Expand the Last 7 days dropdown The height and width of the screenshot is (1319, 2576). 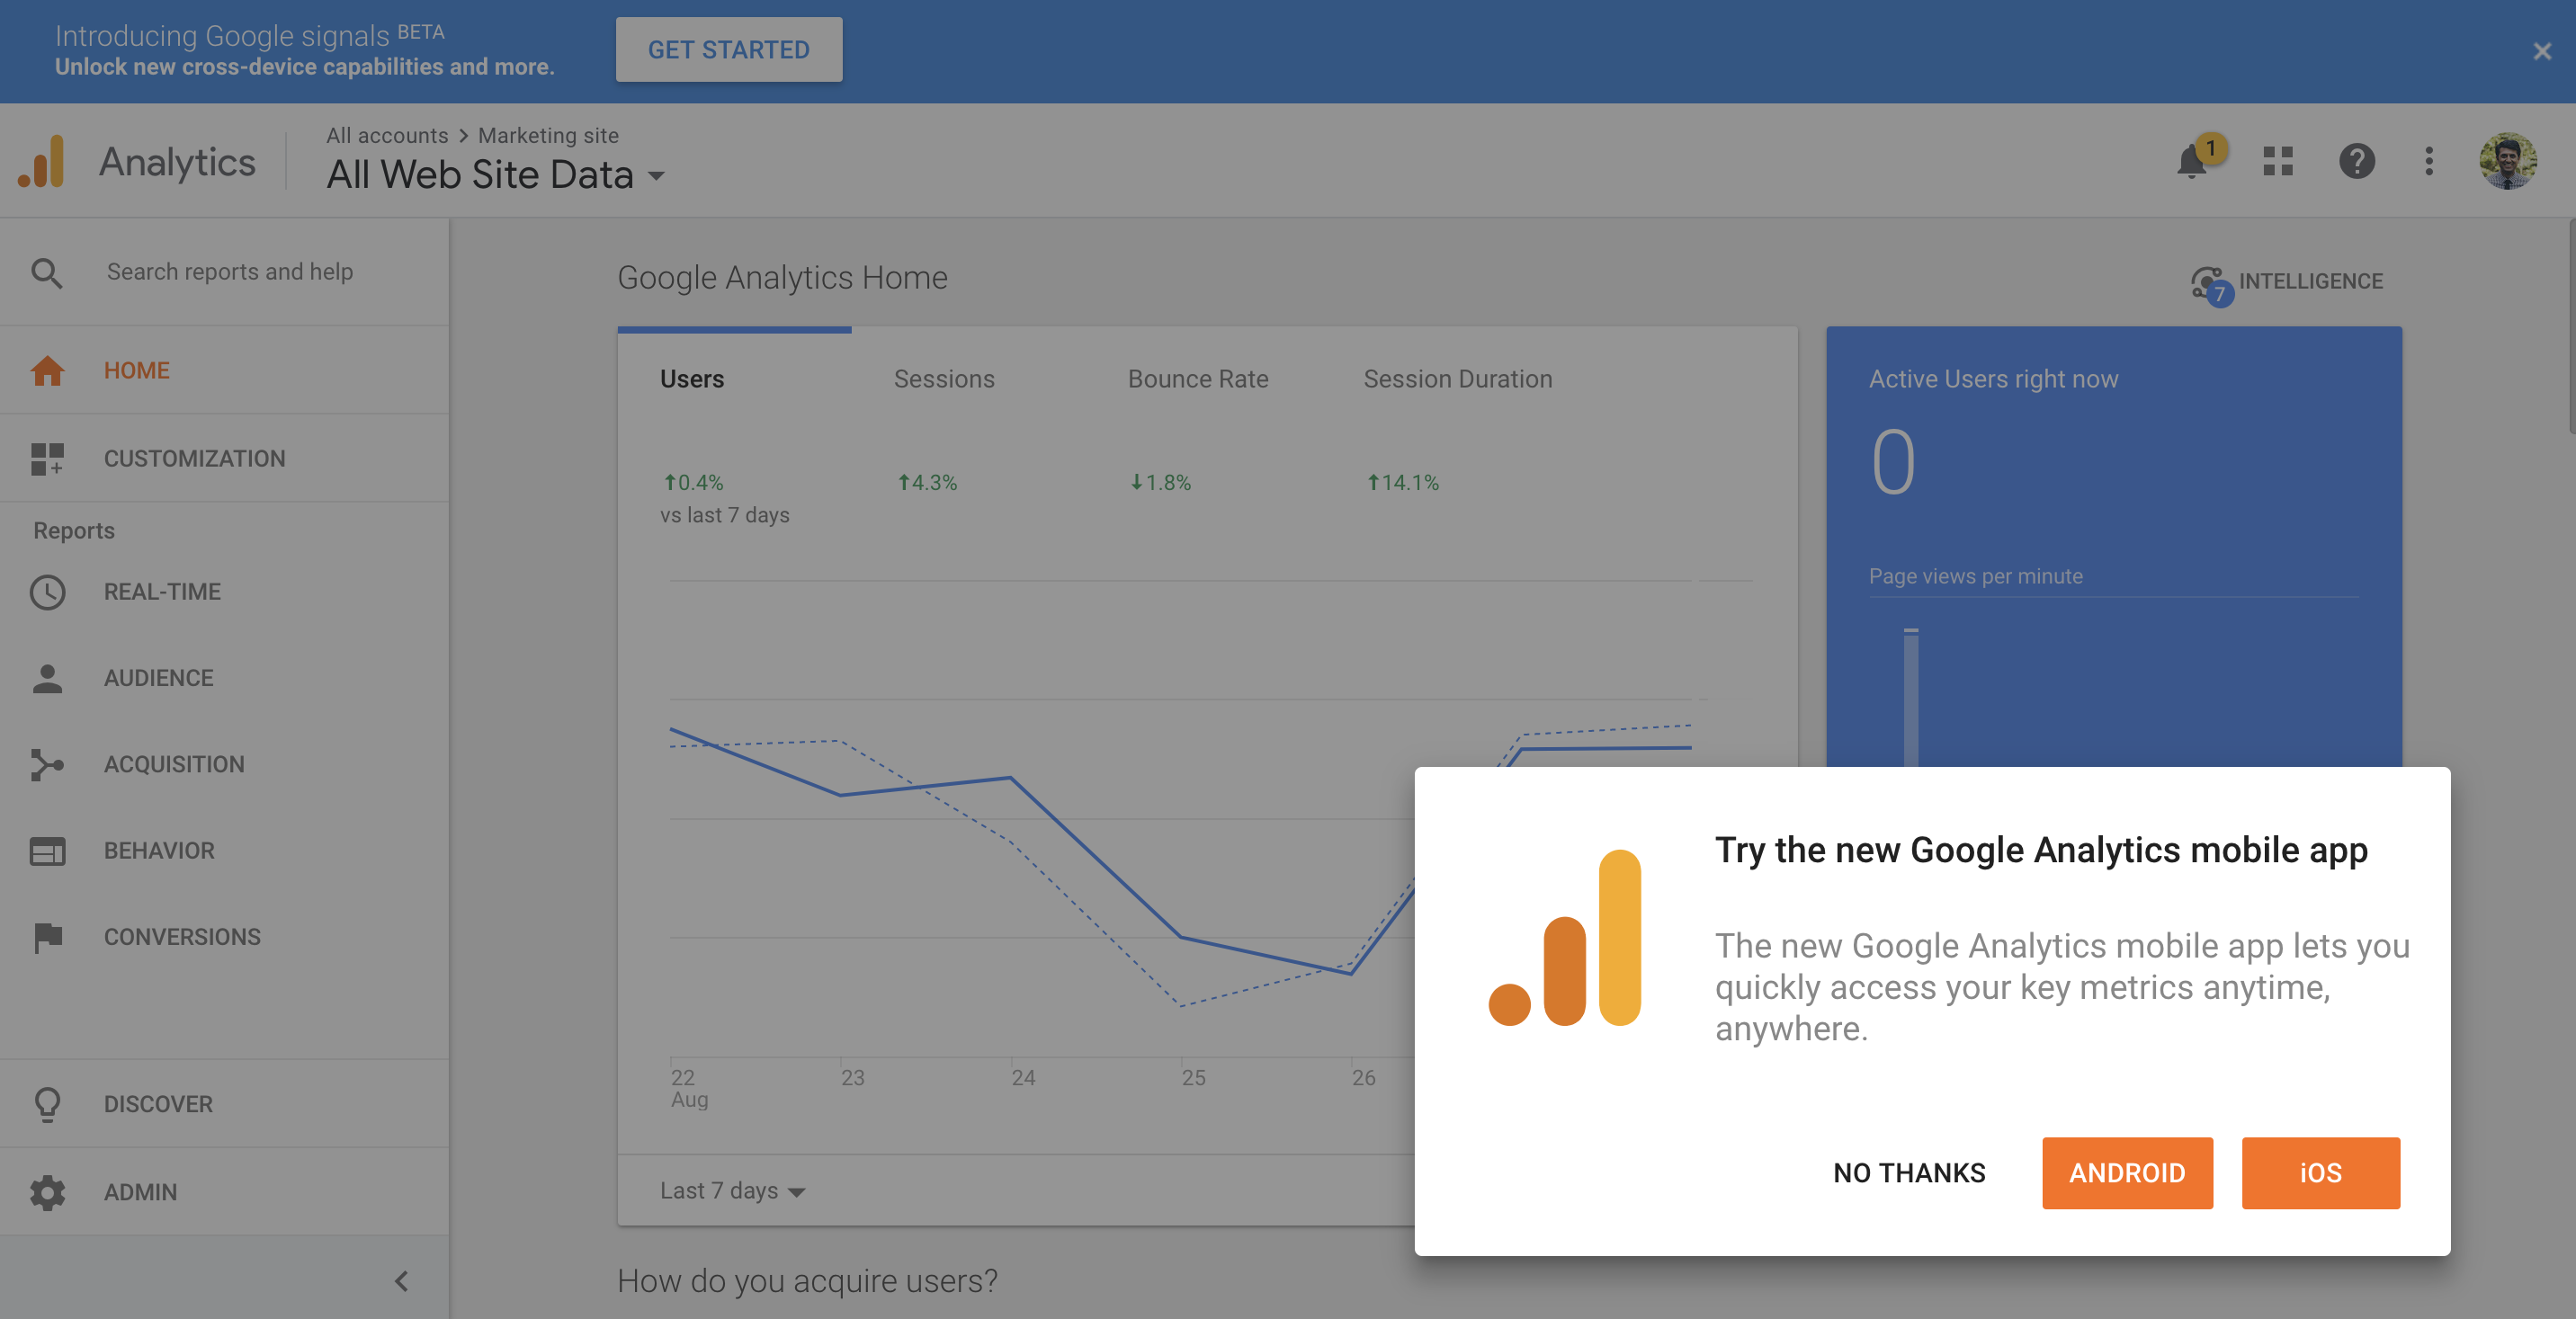tap(730, 1190)
